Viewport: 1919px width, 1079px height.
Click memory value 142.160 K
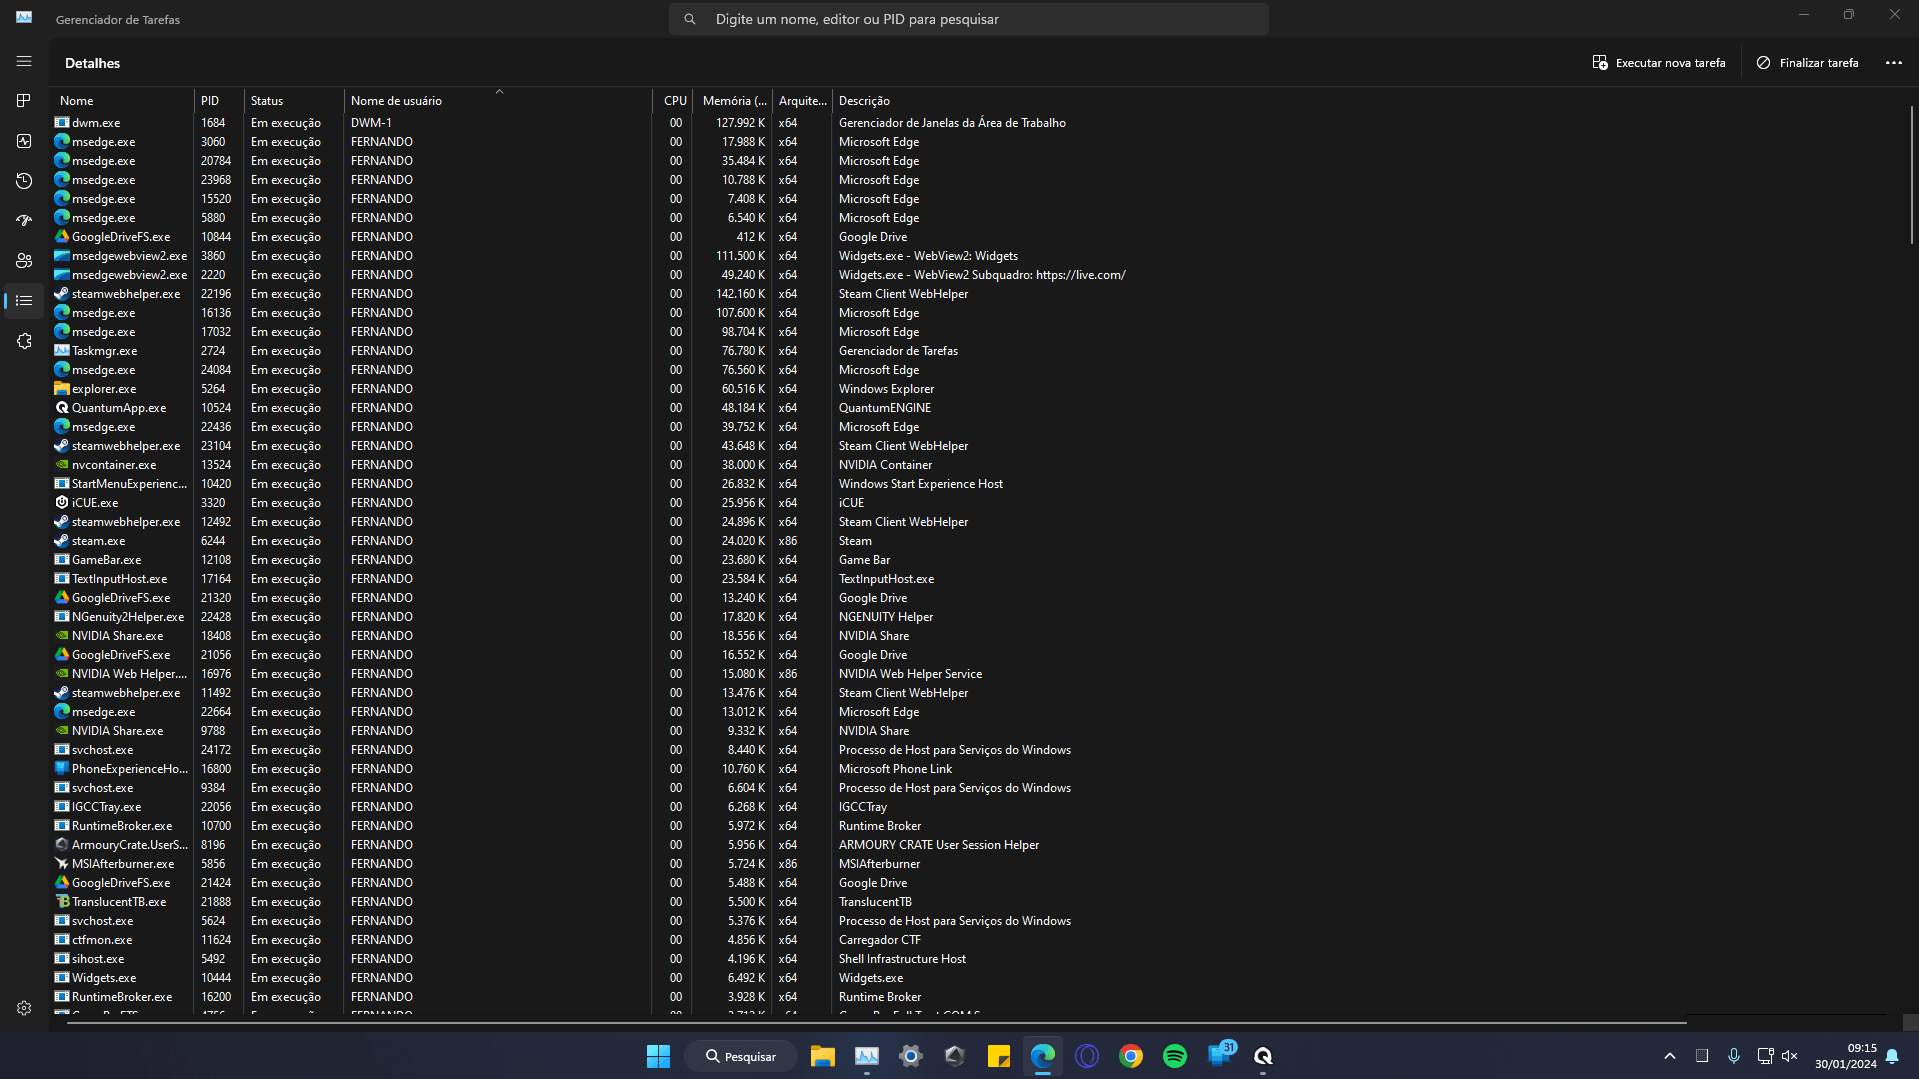tap(740, 294)
